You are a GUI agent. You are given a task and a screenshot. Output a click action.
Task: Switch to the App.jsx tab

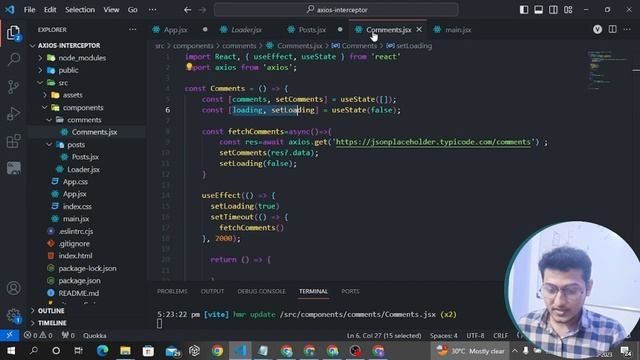[176, 30]
